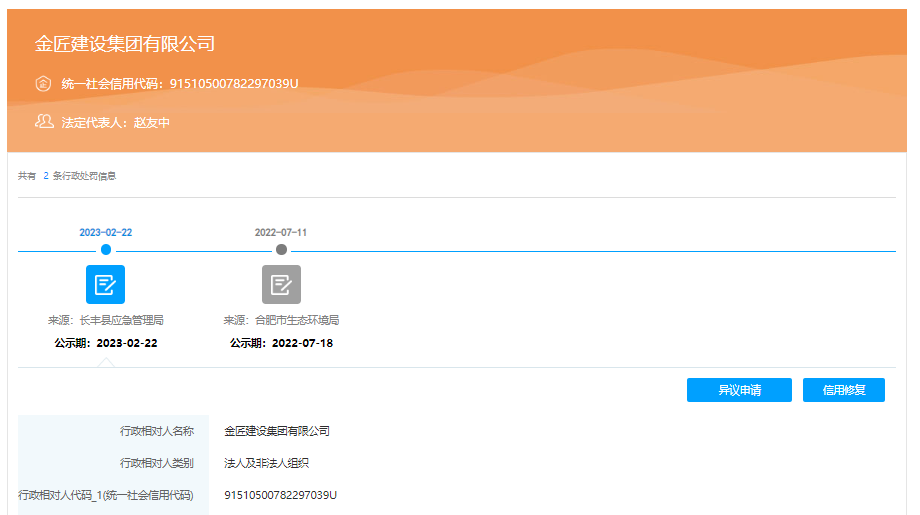Click the 行政相对人代码_1 field label

[x=106, y=495]
